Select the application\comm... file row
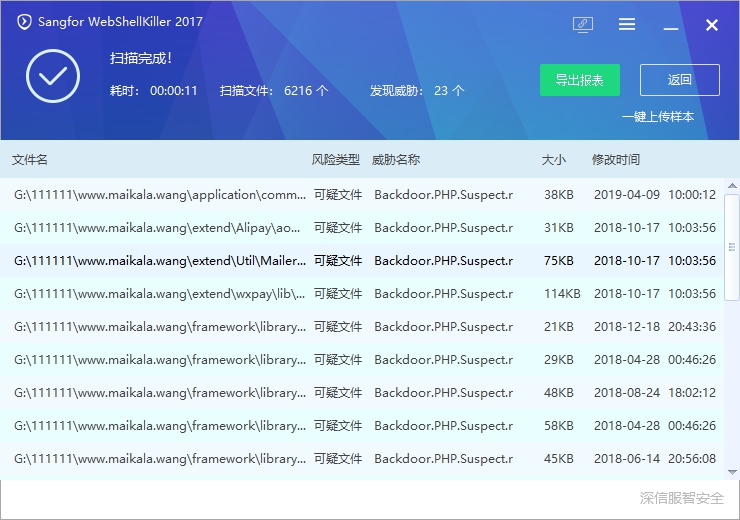740x520 pixels. [x=362, y=194]
